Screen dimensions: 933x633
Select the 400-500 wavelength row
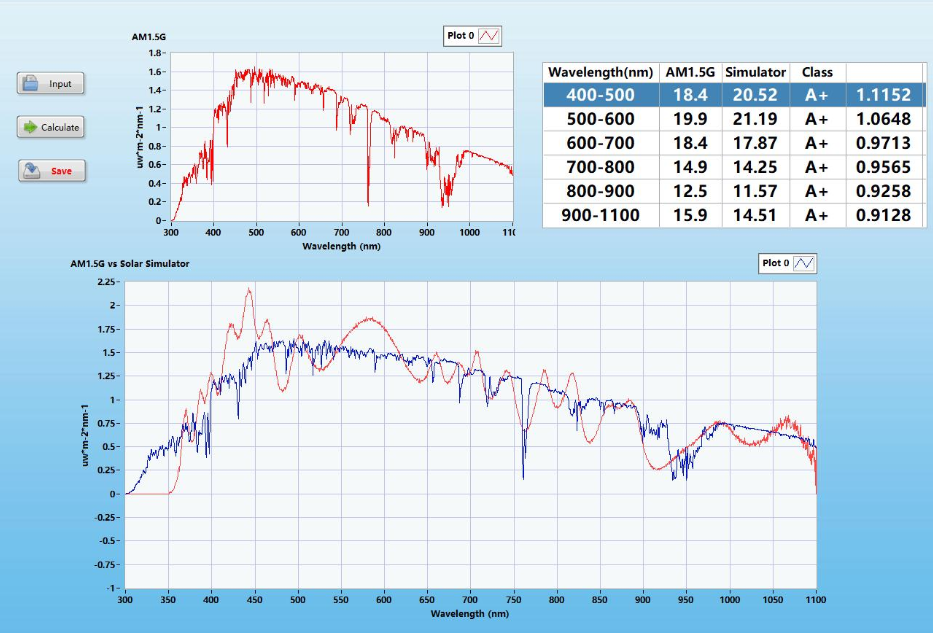pyautogui.click(x=734, y=95)
